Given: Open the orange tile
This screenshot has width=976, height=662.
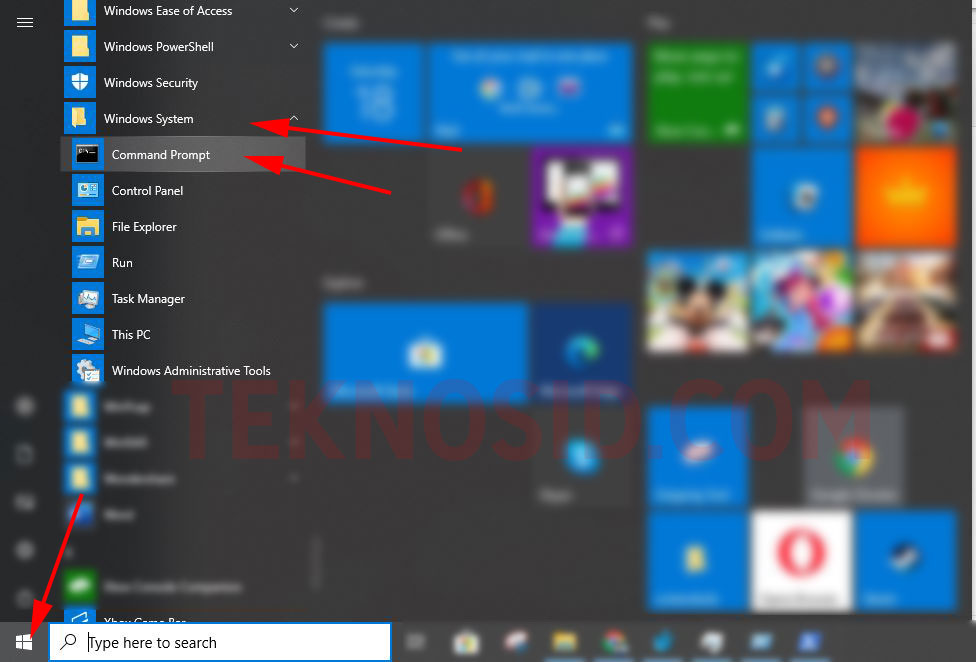Looking at the screenshot, I should pos(906,197).
